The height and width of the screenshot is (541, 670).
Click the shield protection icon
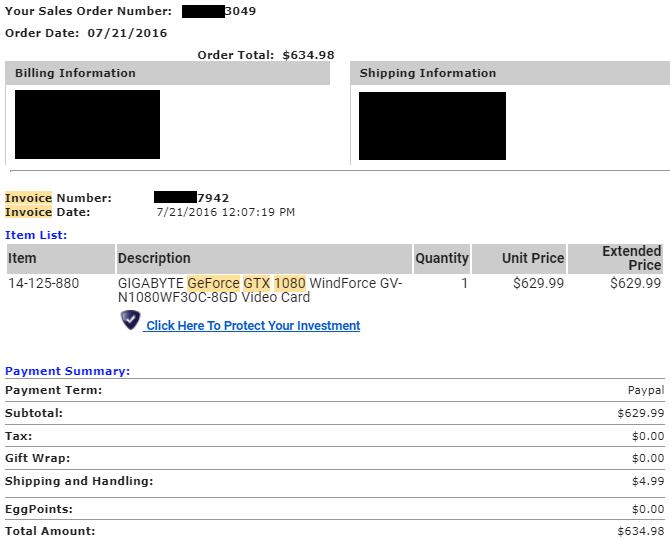click(131, 320)
